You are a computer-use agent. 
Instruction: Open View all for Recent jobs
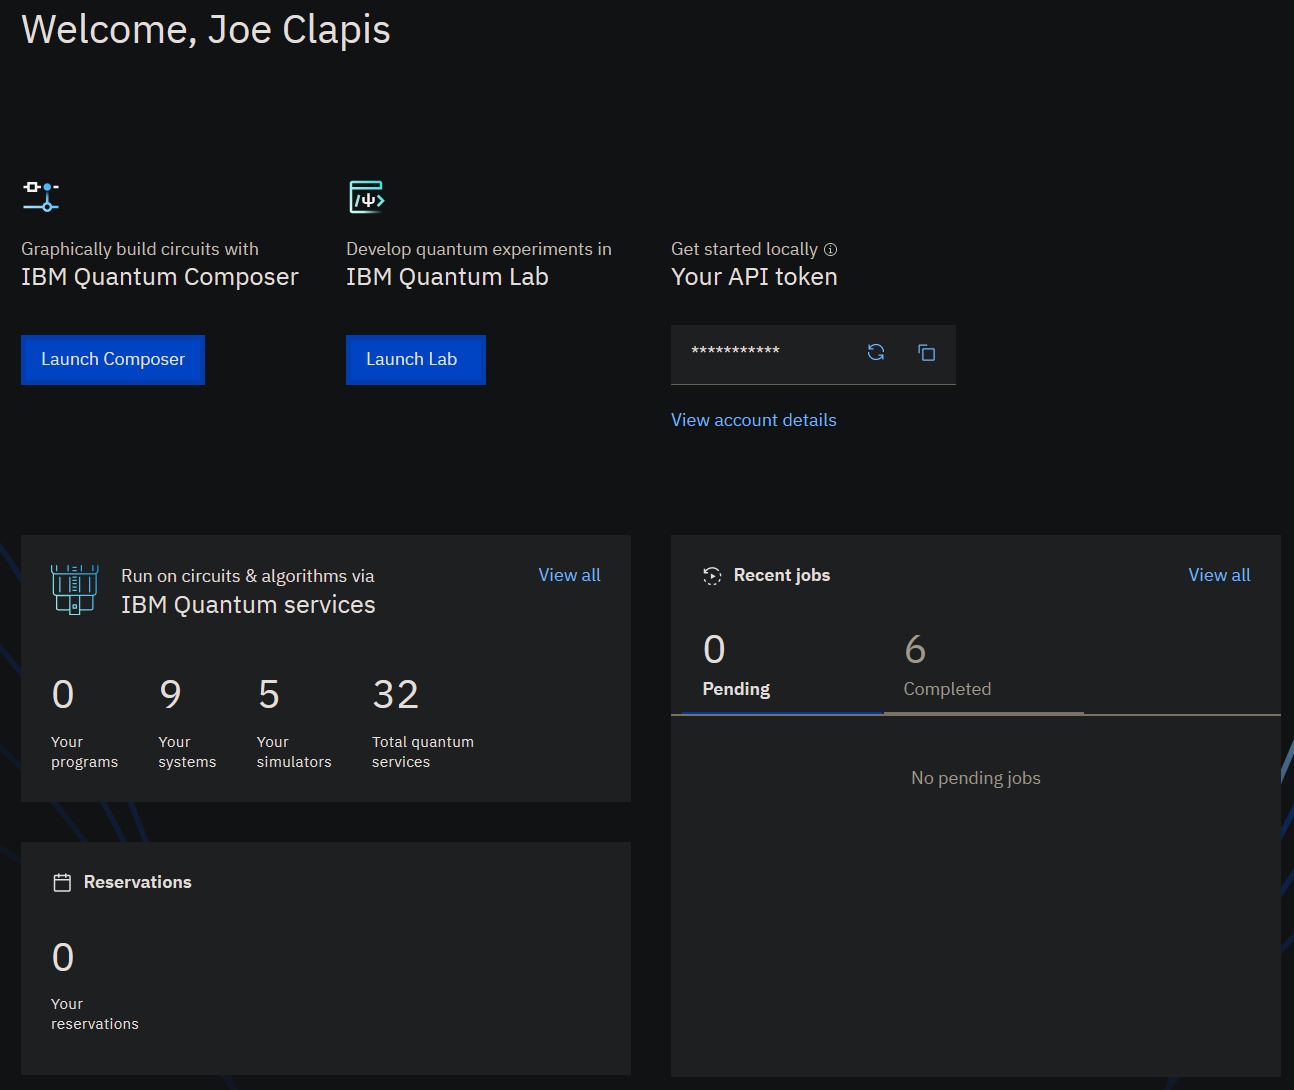click(x=1219, y=575)
